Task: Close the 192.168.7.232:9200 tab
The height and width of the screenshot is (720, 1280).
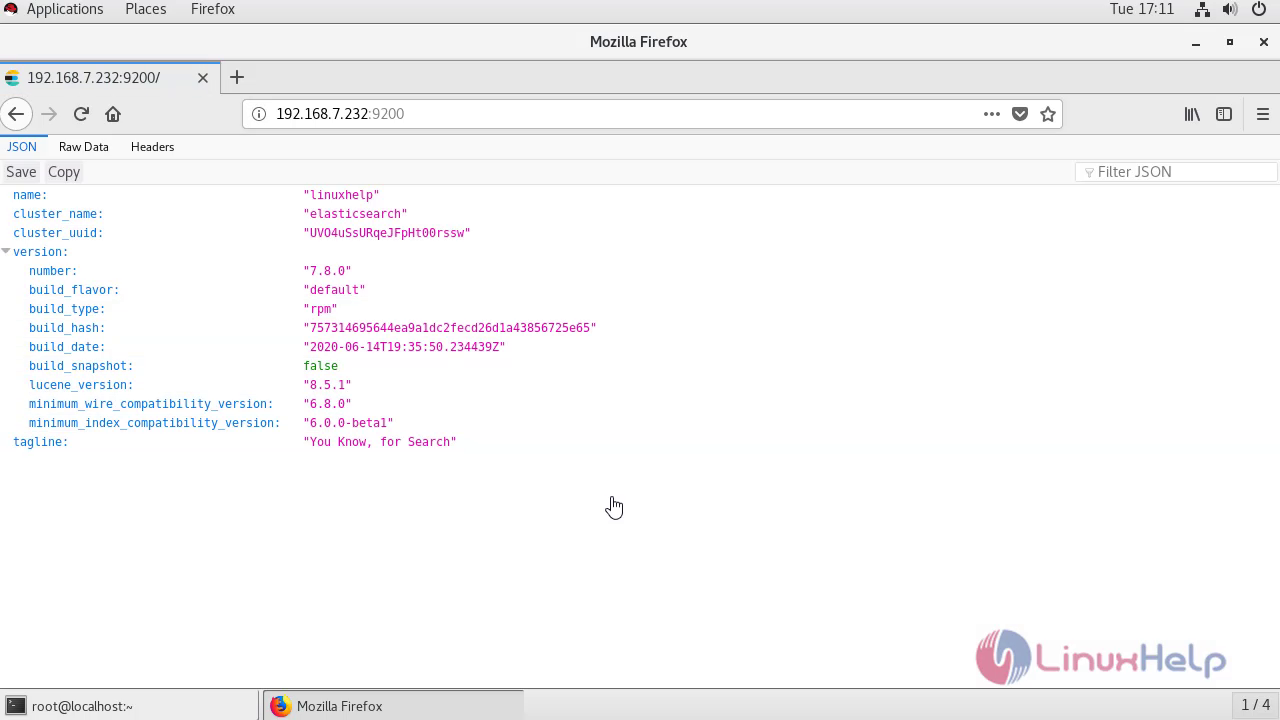Action: tap(203, 77)
